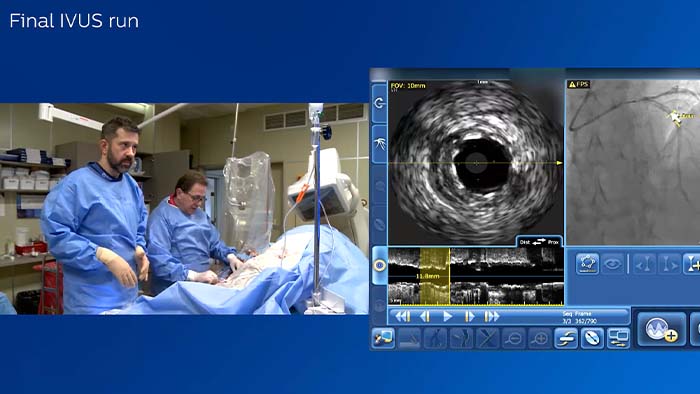This screenshot has height=394, width=700.
Task: Open the dual-monitor swap display icon
Action: point(618,338)
